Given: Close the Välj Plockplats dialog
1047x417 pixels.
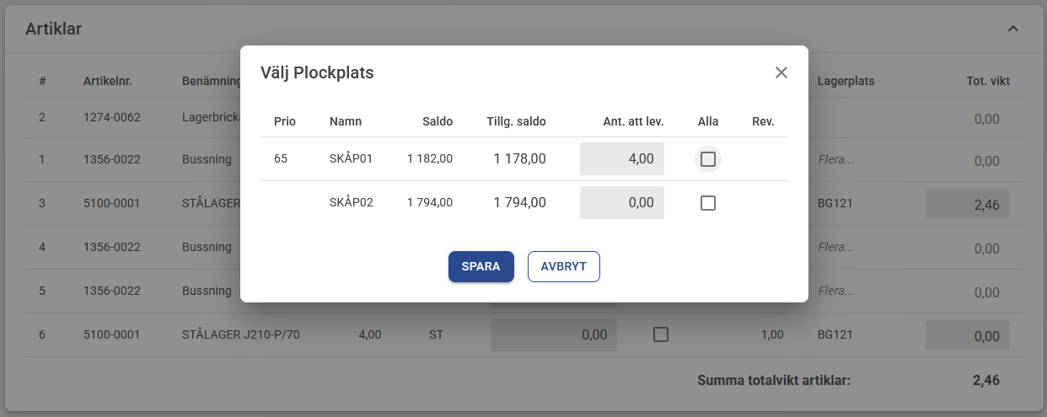Looking at the screenshot, I should click(781, 72).
